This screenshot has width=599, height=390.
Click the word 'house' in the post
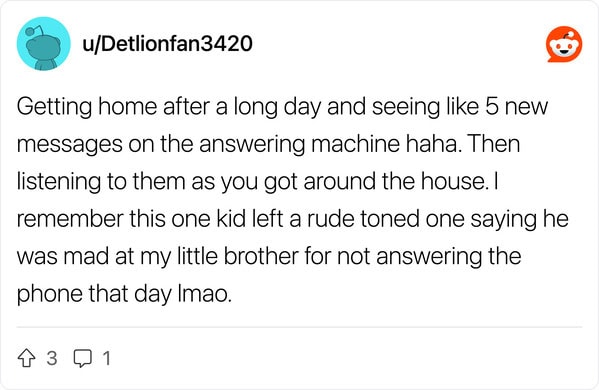pyautogui.click(x=452, y=181)
